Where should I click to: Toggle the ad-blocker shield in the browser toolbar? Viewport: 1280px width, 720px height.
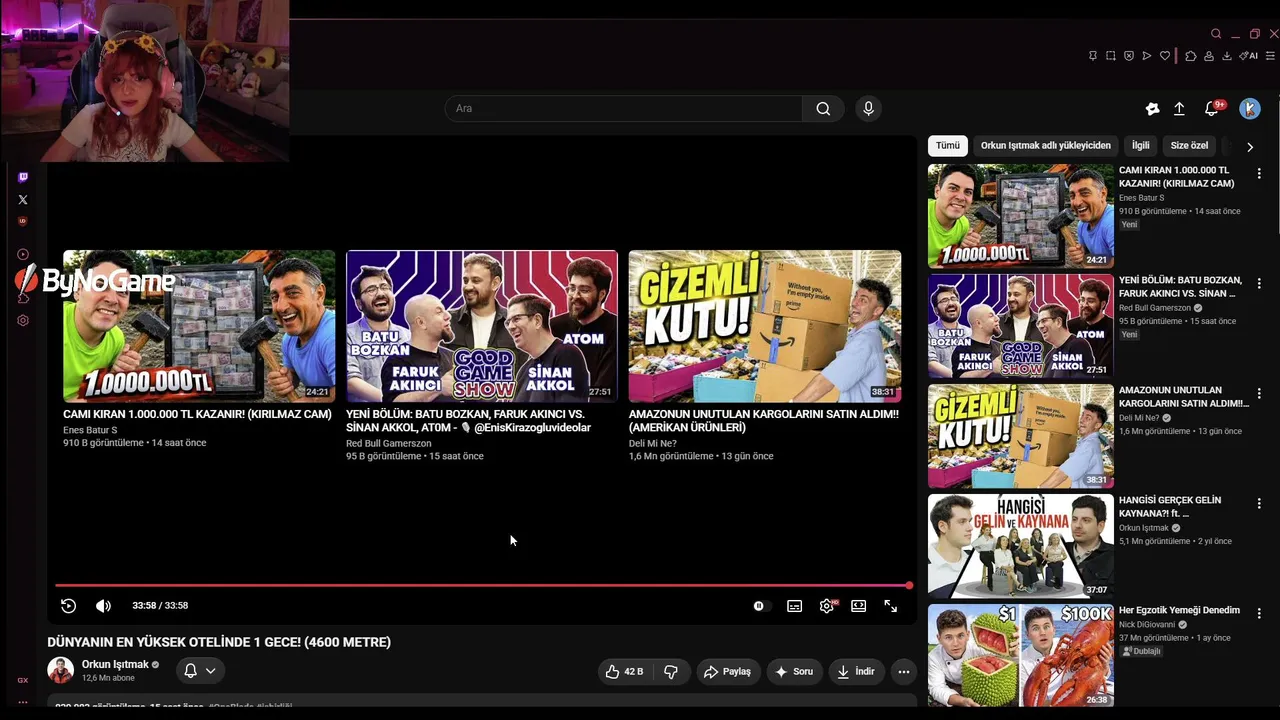click(1129, 56)
